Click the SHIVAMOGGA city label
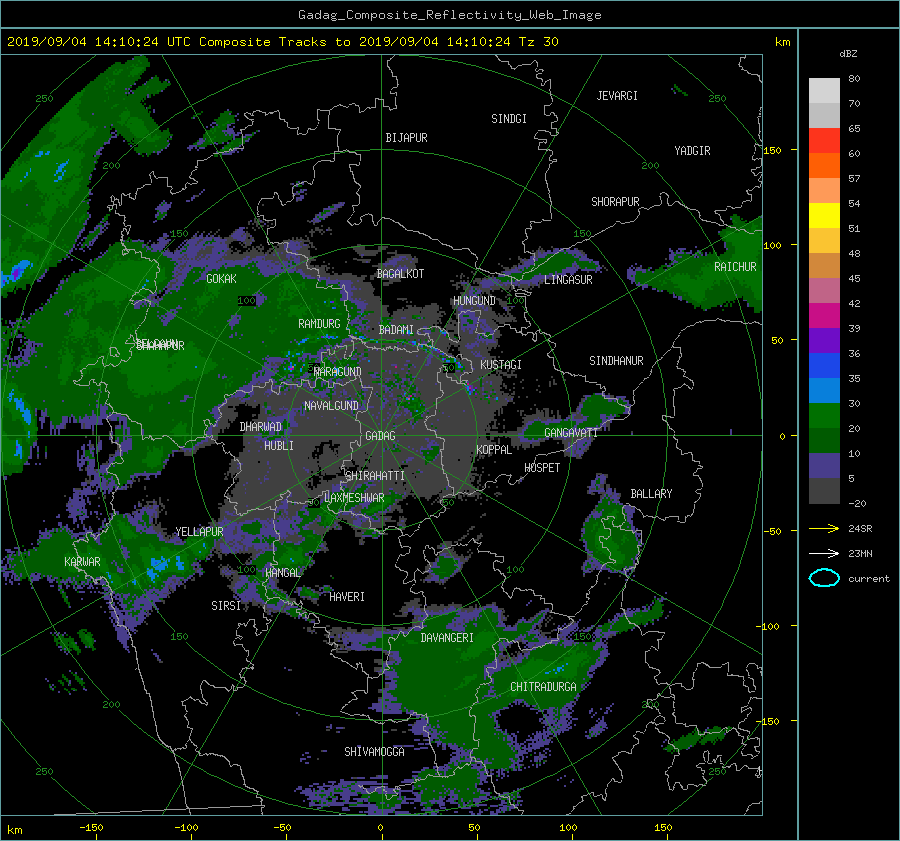Viewport: 900px width, 841px height. (374, 751)
